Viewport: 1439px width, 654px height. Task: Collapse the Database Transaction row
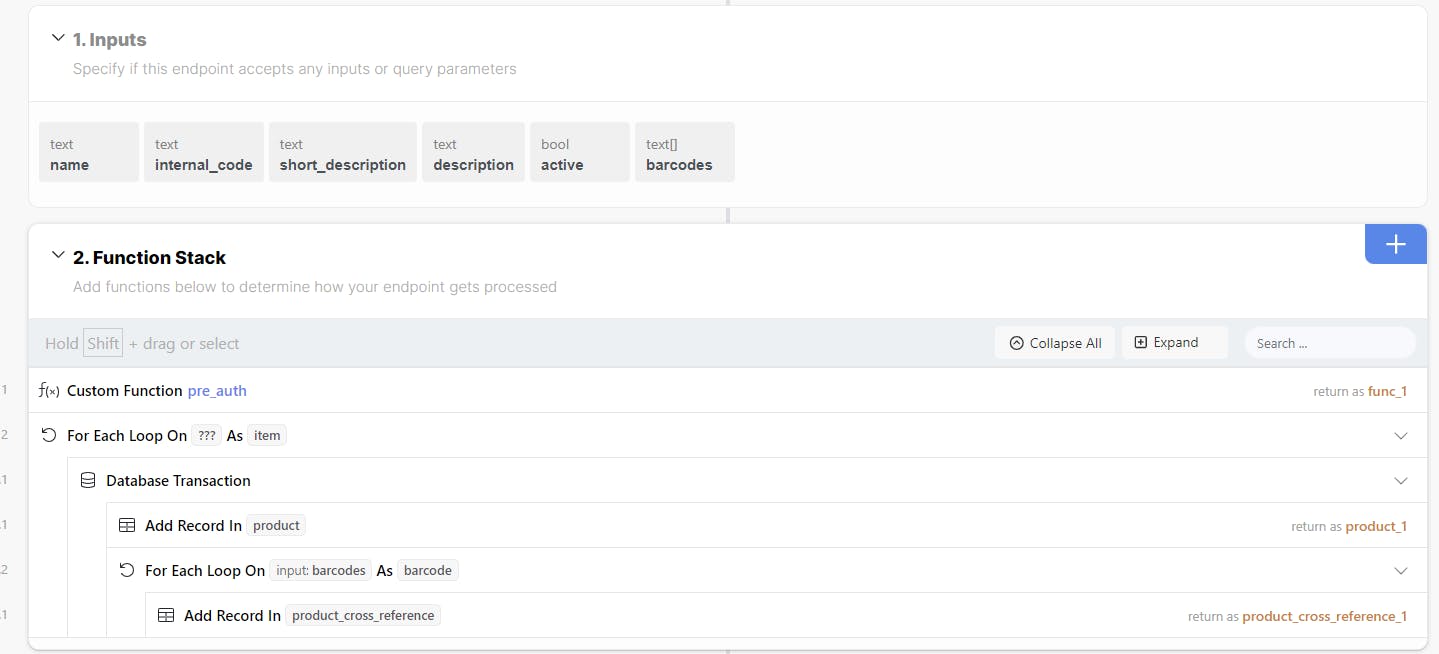(x=1400, y=481)
